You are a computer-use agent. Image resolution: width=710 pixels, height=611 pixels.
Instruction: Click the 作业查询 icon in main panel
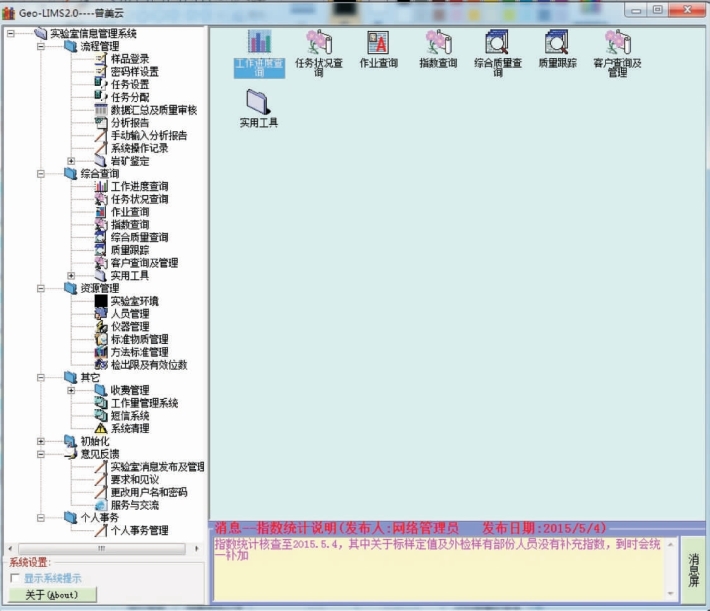click(378, 43)
